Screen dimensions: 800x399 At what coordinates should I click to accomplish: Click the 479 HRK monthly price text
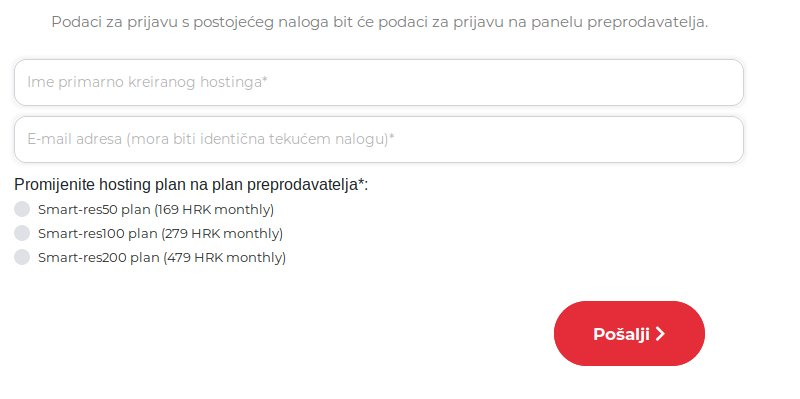224,258
